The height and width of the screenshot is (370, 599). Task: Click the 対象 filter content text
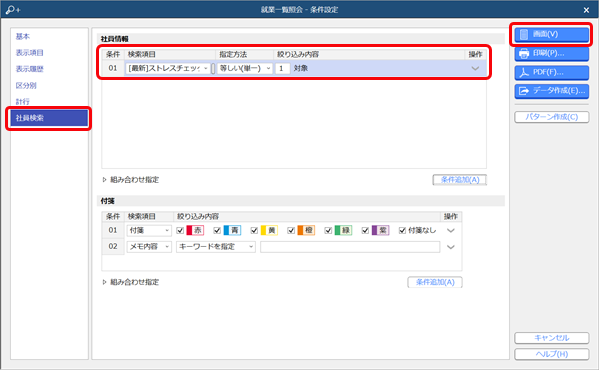[301, 68]
